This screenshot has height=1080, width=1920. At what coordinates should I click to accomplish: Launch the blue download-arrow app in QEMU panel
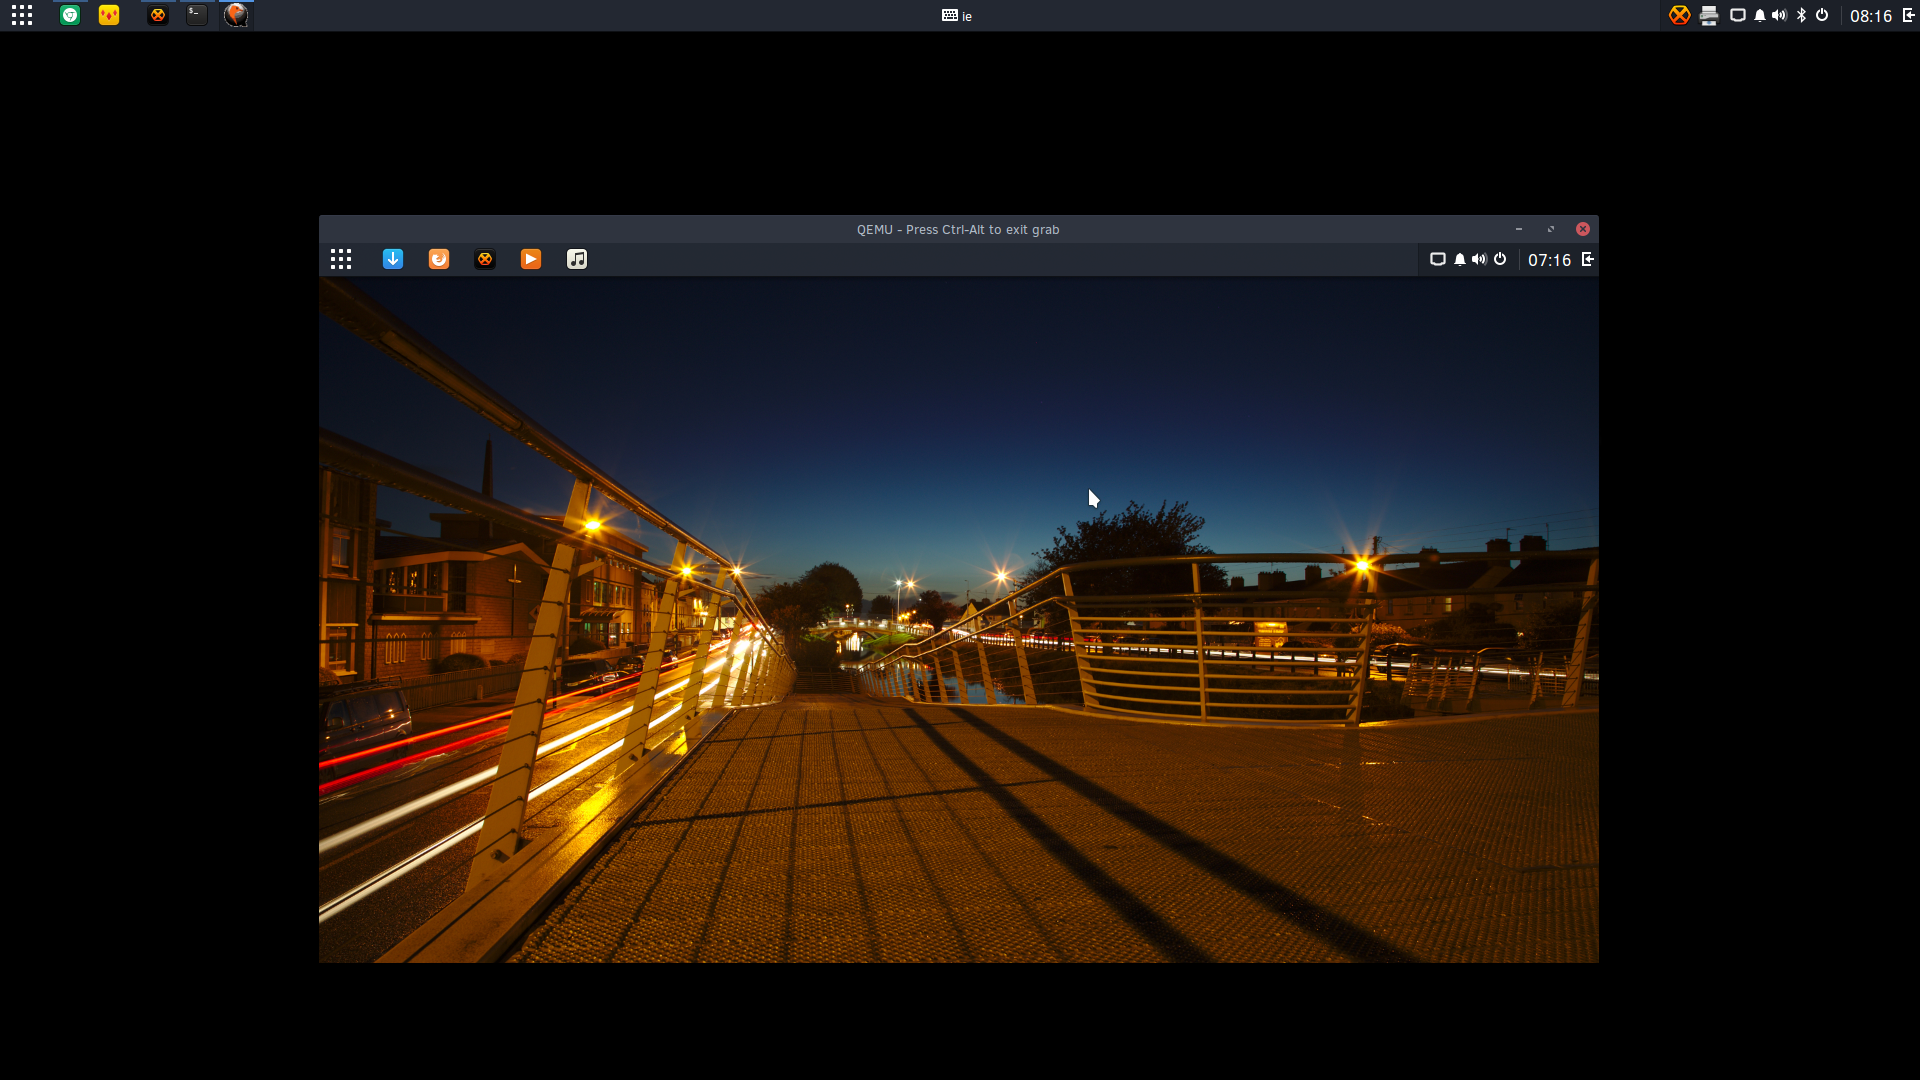(x=393, y=259)
